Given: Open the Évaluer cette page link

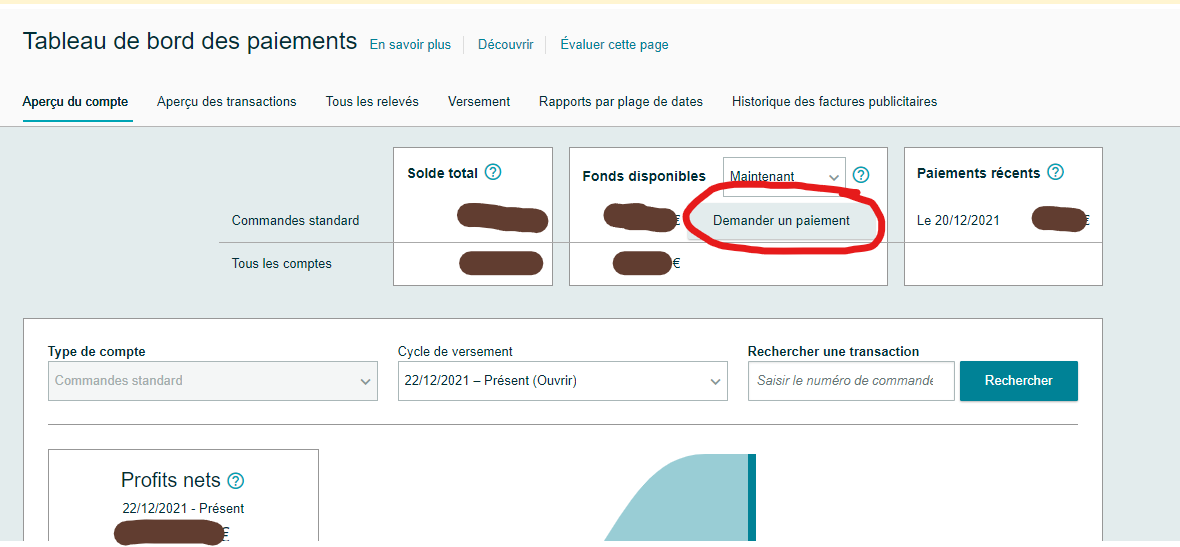Looking at the screenshot, I should (614, 44).
